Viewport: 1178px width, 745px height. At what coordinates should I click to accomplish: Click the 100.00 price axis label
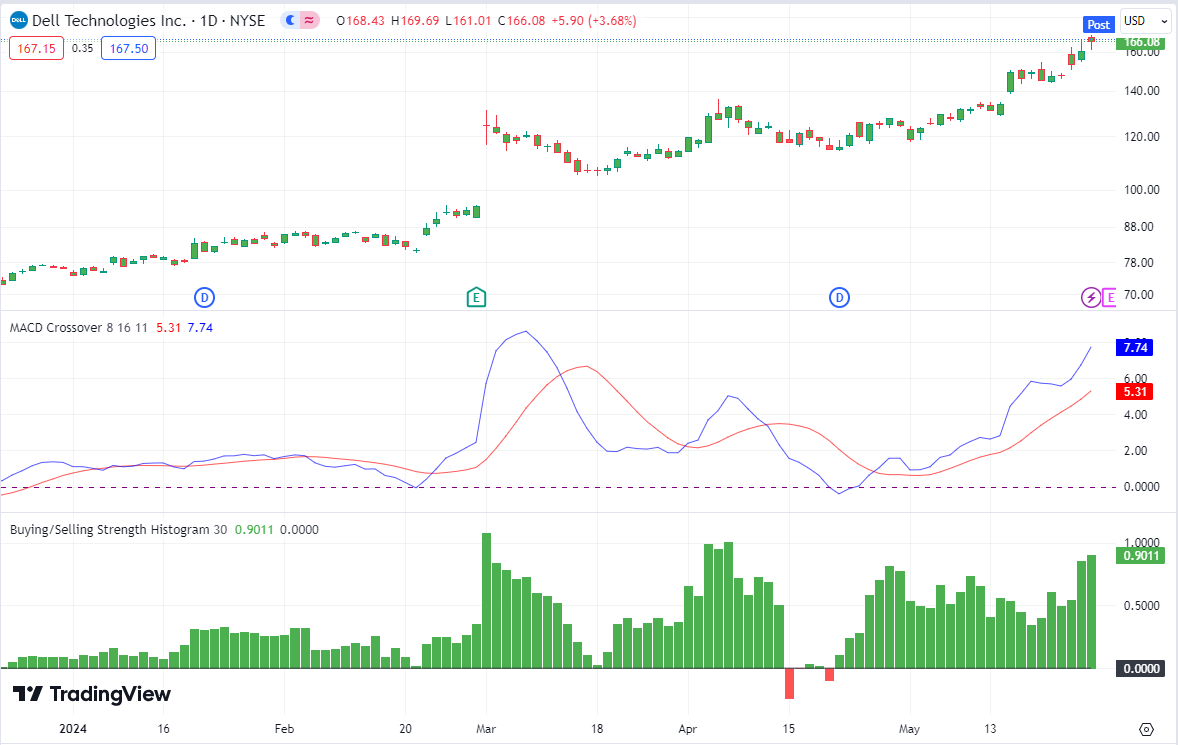click(1141, 189)
